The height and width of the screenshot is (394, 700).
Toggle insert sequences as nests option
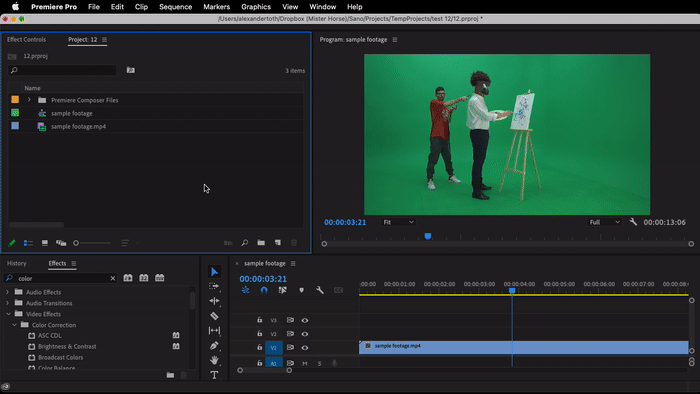(246, 290)
